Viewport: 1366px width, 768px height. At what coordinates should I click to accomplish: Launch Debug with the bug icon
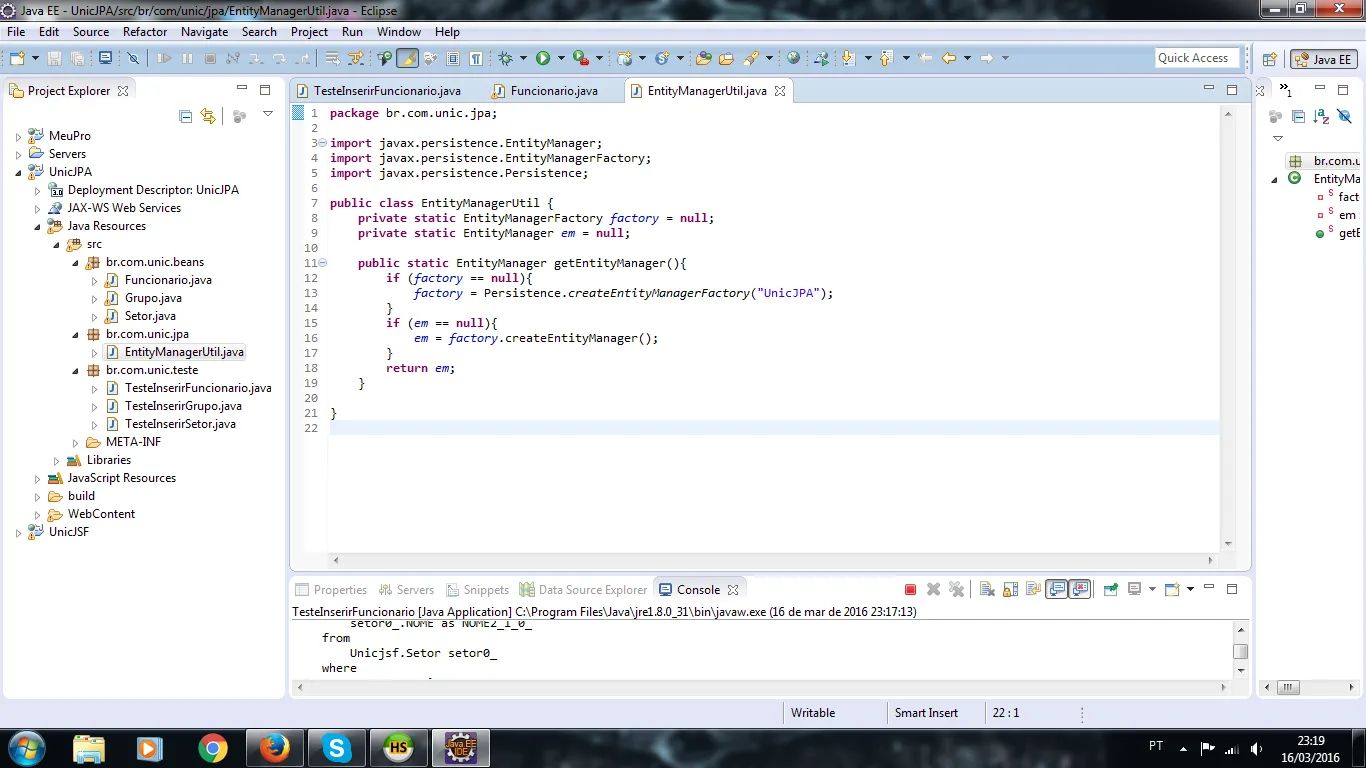(x=506, y=58)
